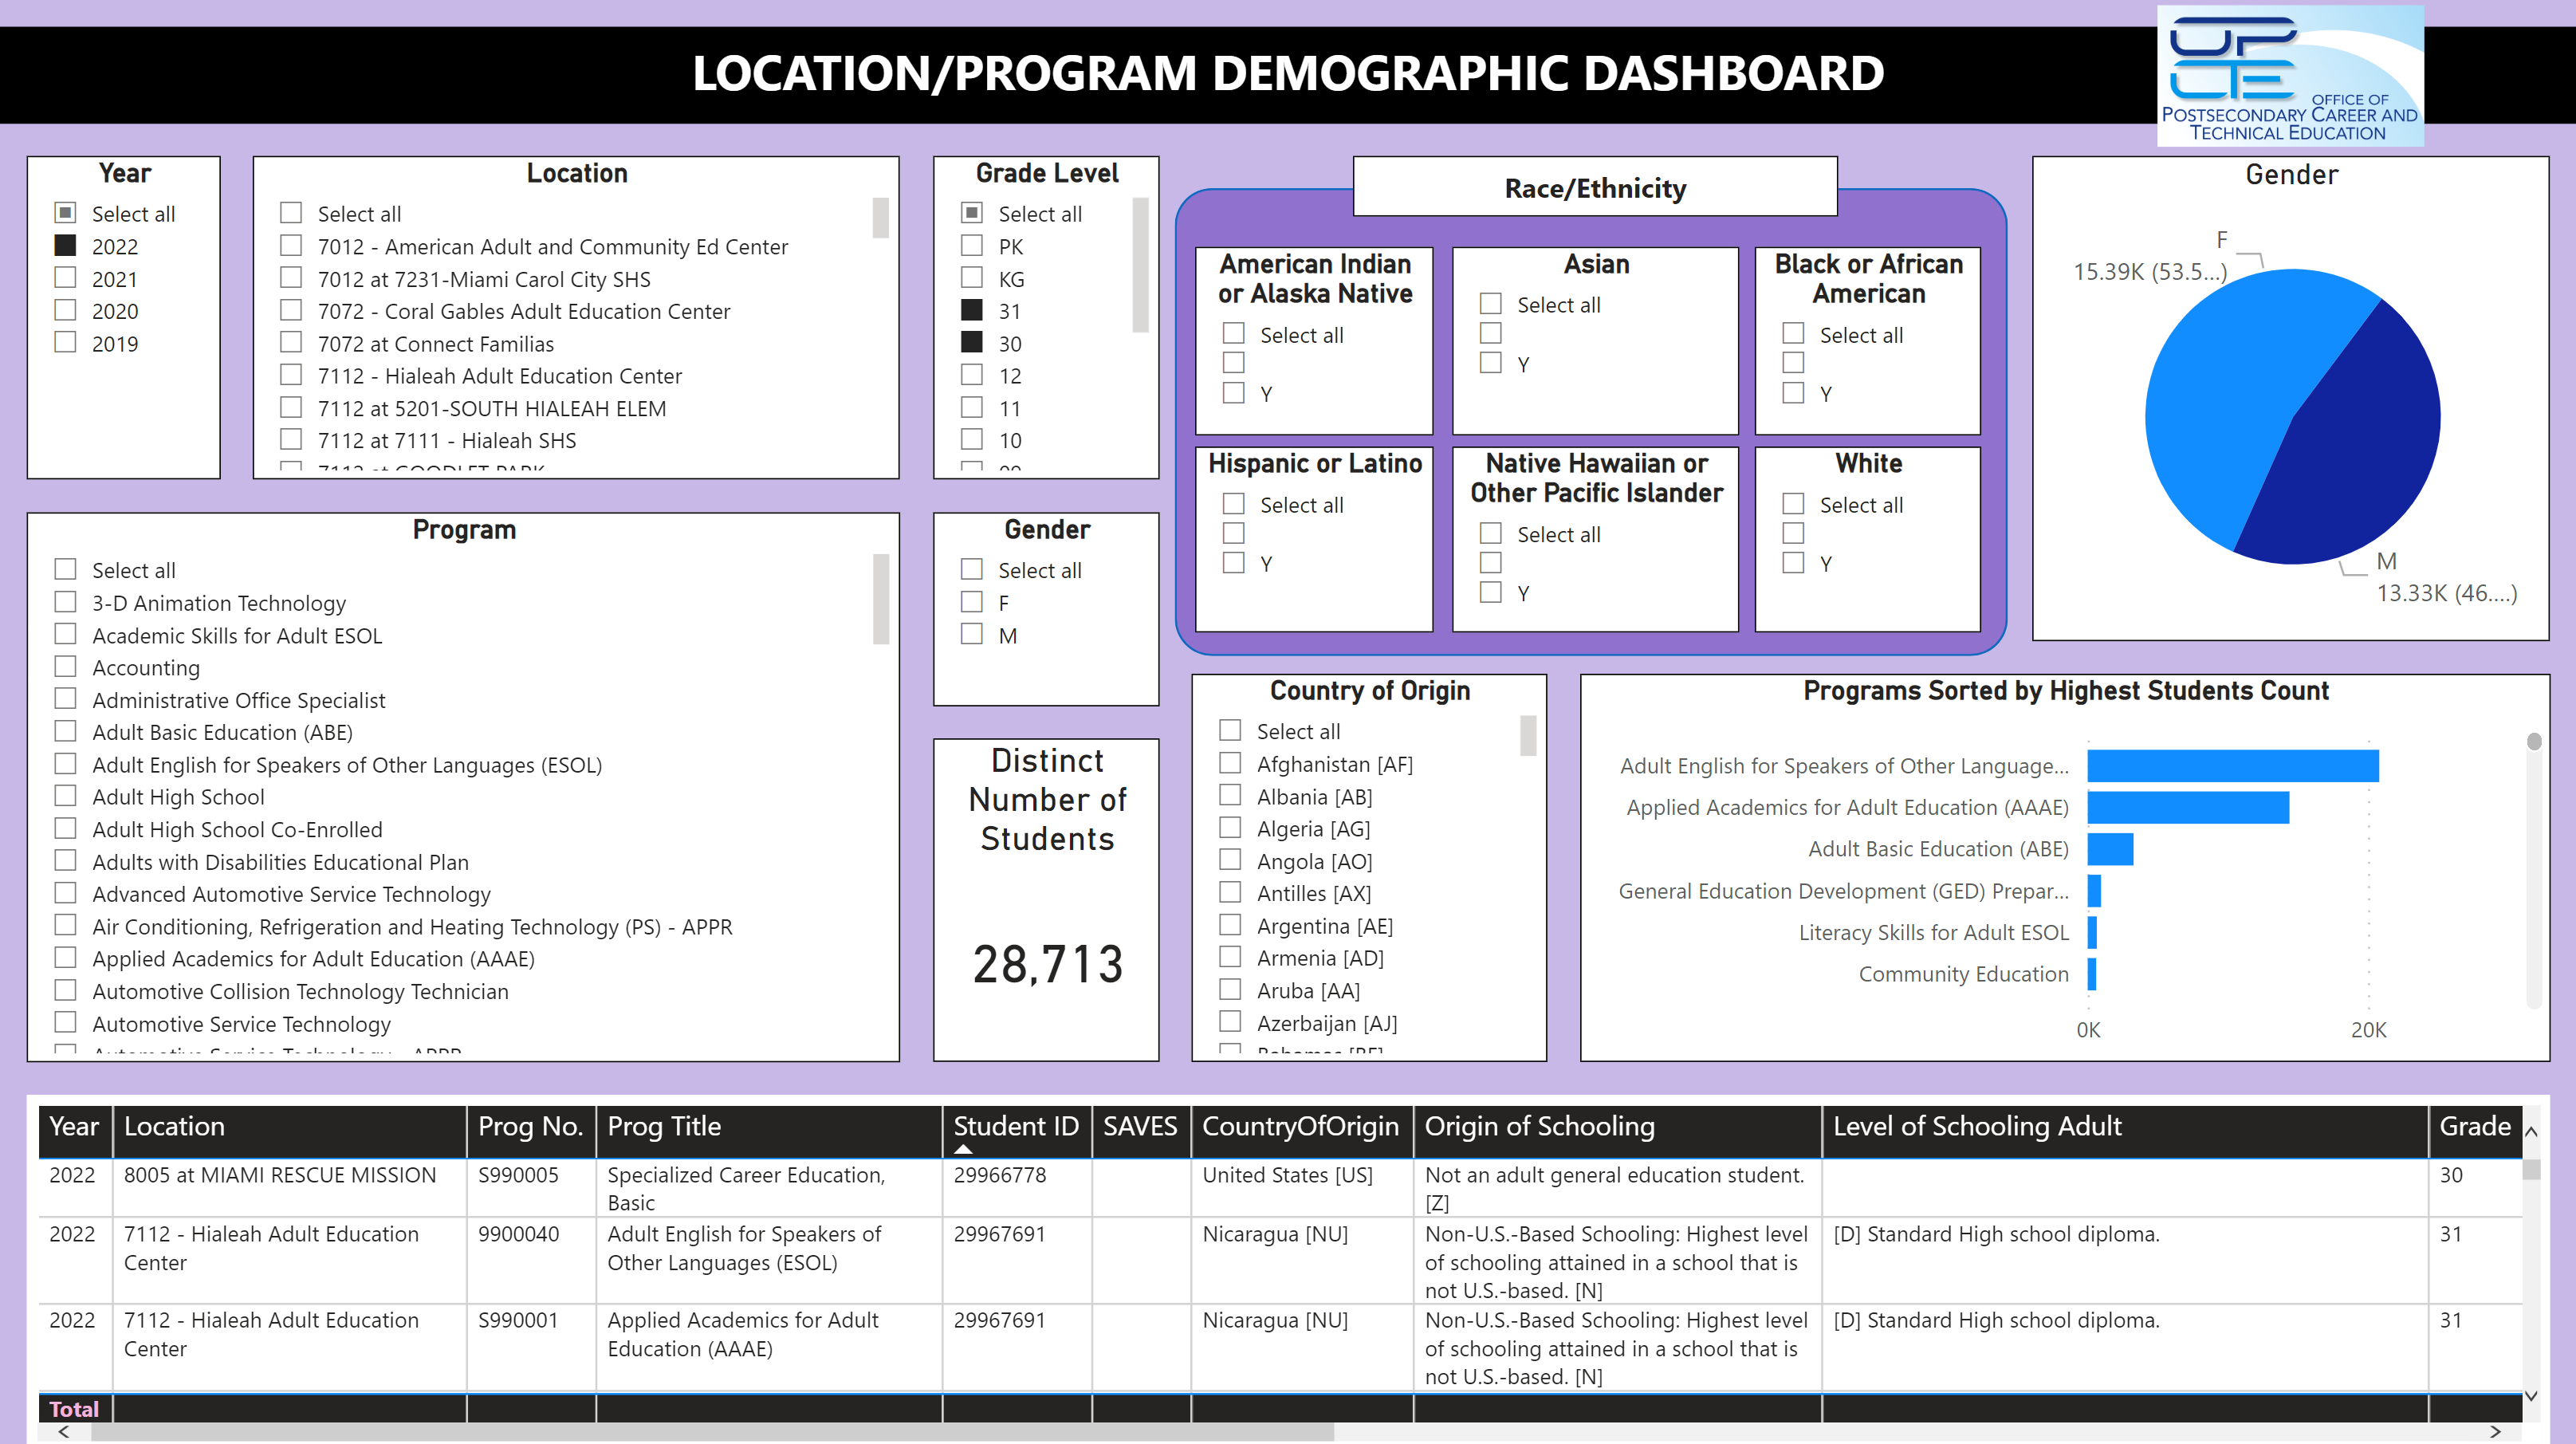Screen dimensions: 2576x1444
Task: Click Community Education chart label
Action: pyautogui.click(x=1963, y=974)
